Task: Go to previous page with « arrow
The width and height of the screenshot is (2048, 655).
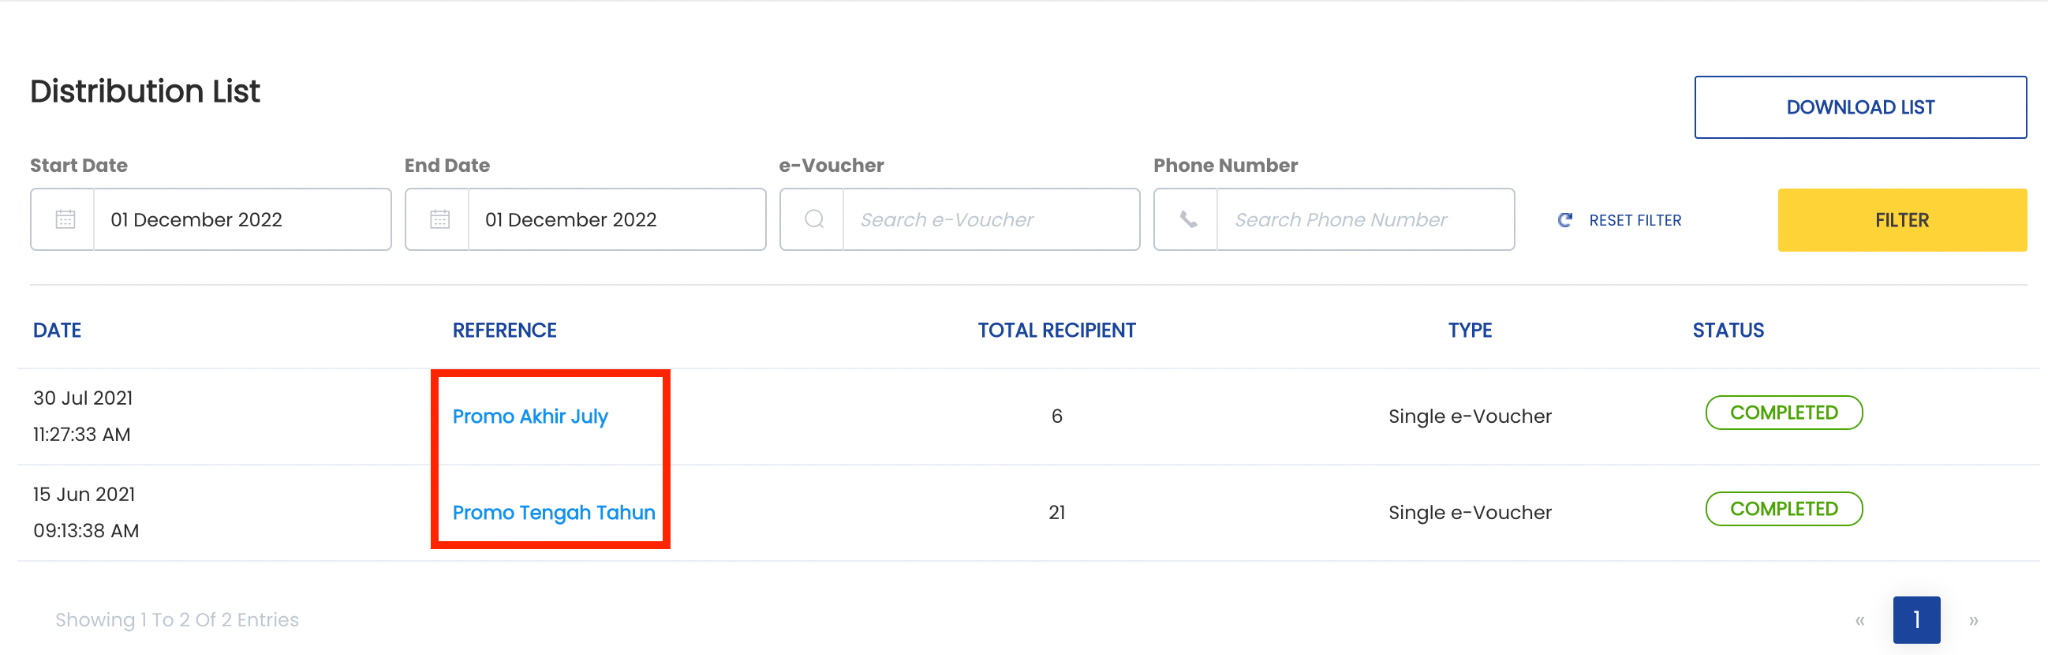Action: [1860, 620]
